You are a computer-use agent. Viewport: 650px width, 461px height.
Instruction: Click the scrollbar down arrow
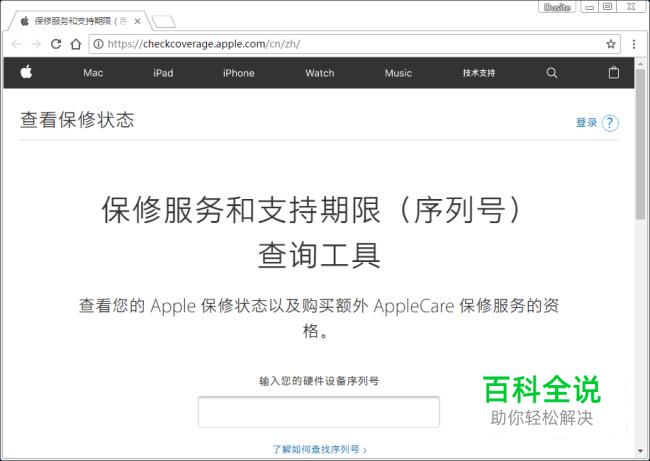pos(640,451)
